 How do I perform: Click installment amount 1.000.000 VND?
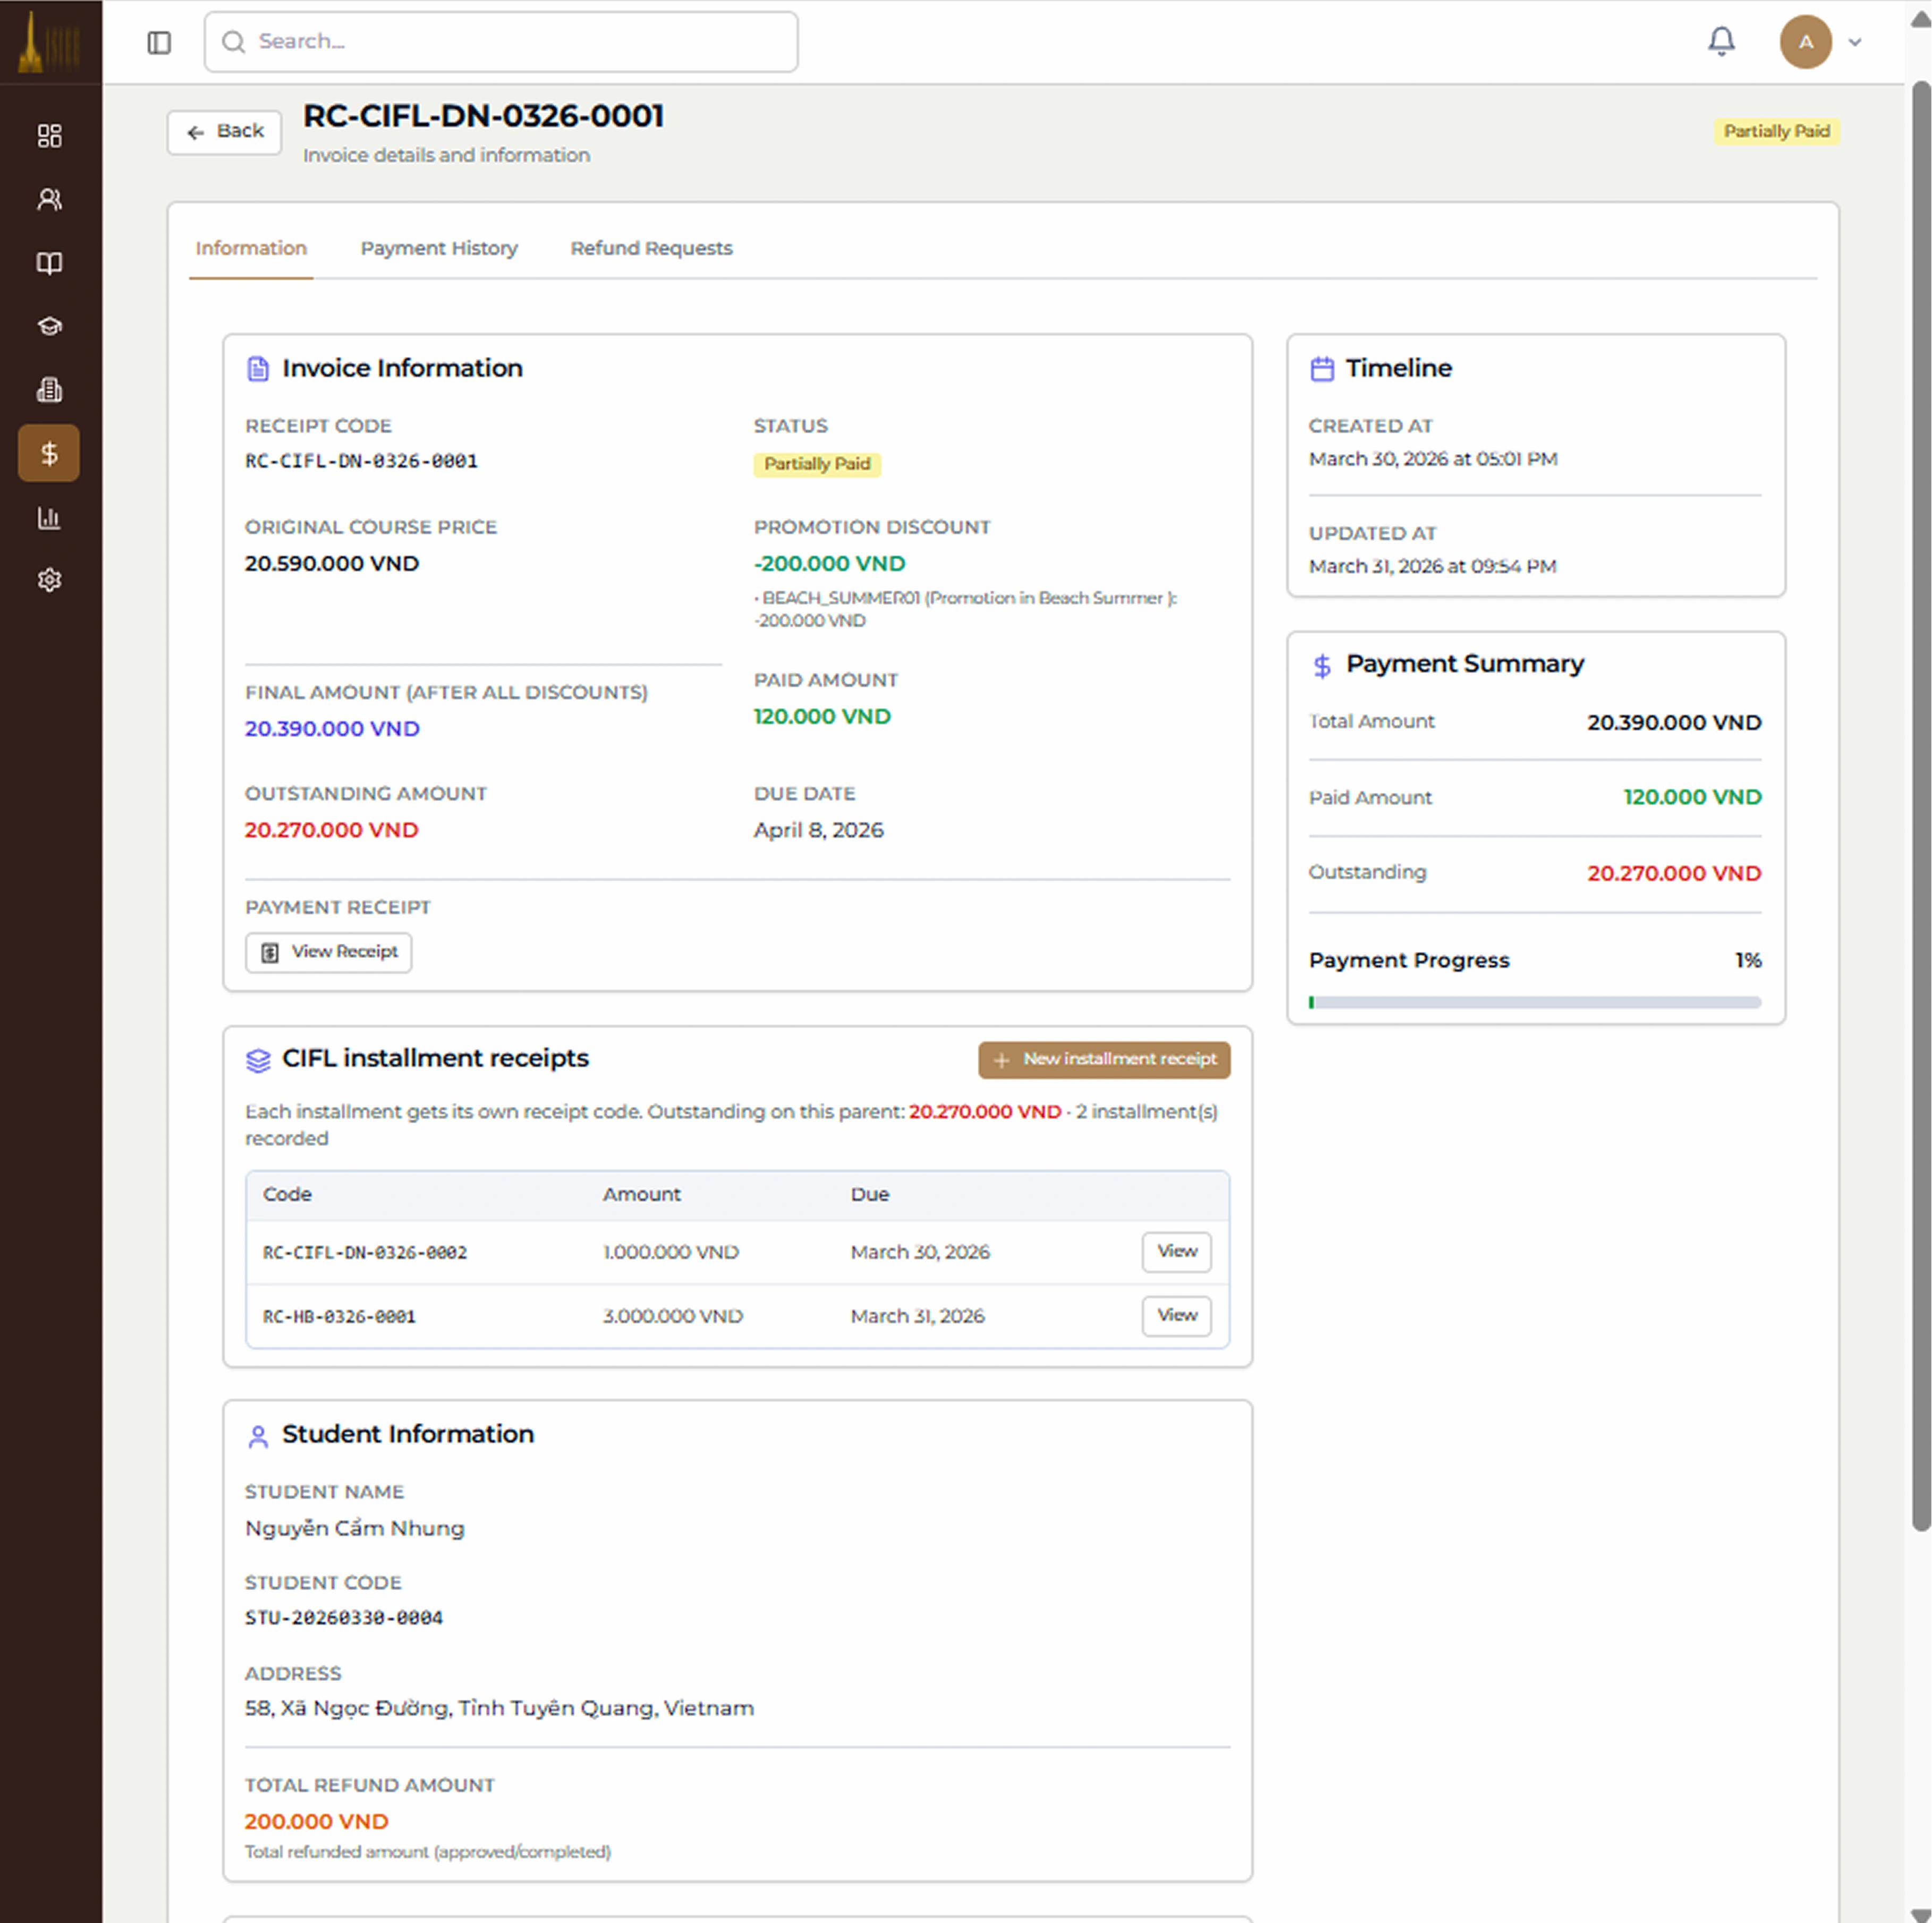click(671, 1253)
